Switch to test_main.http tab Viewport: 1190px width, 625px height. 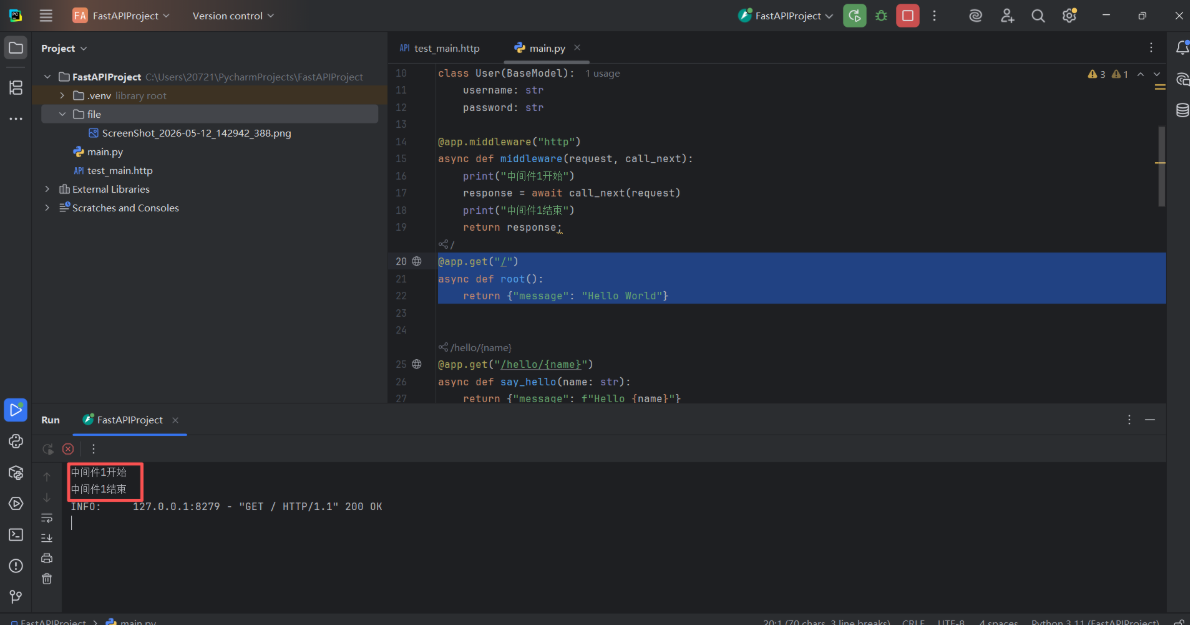click(x=439, y=48)
